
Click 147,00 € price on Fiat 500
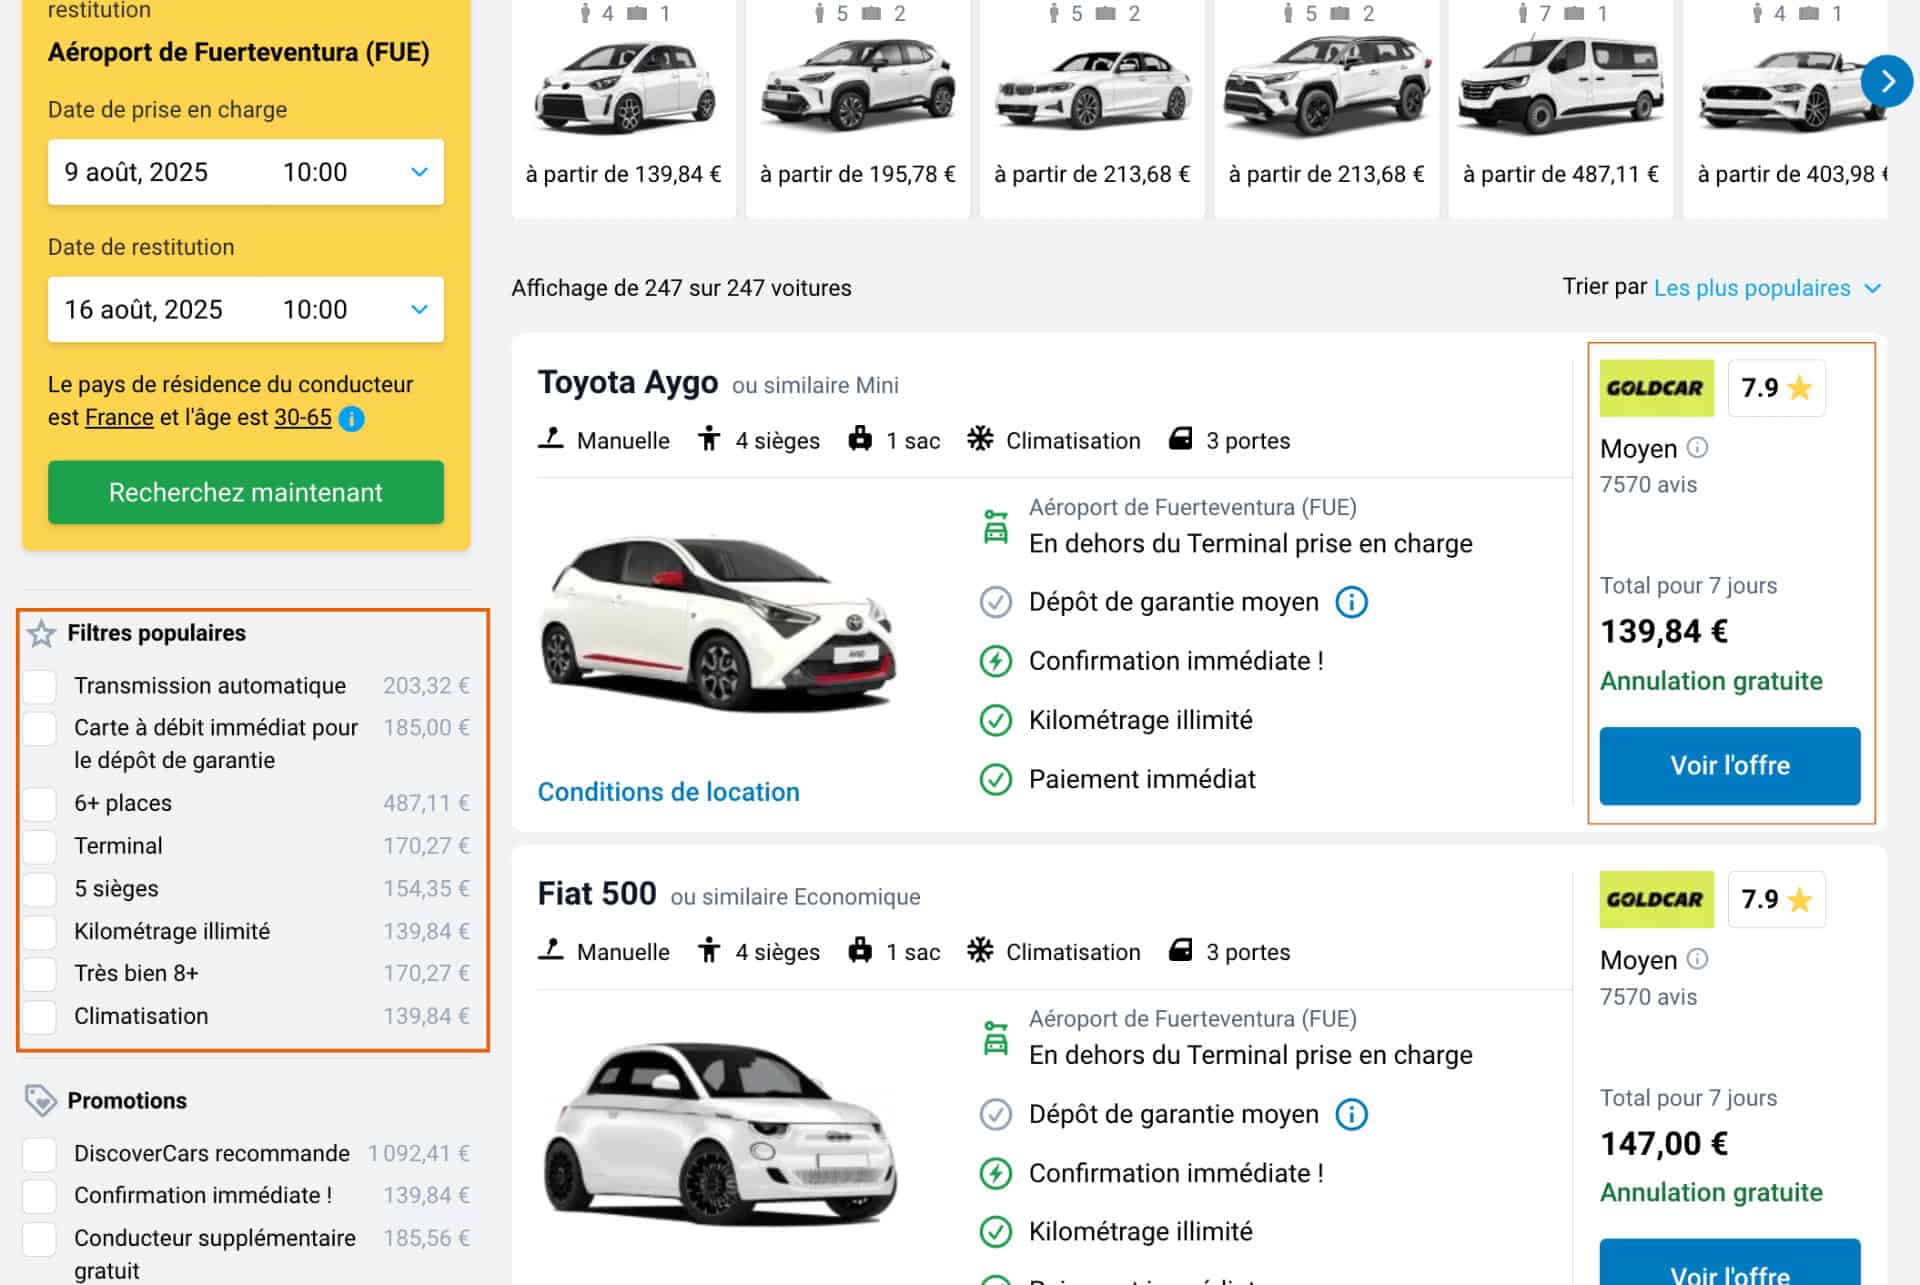click(1664, 1143)
